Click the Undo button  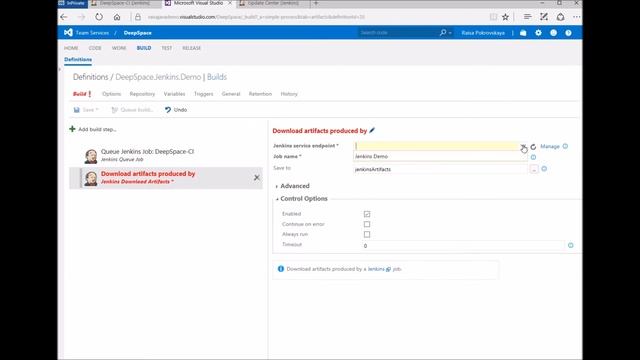pyautogui.click(x=176, y=110)
